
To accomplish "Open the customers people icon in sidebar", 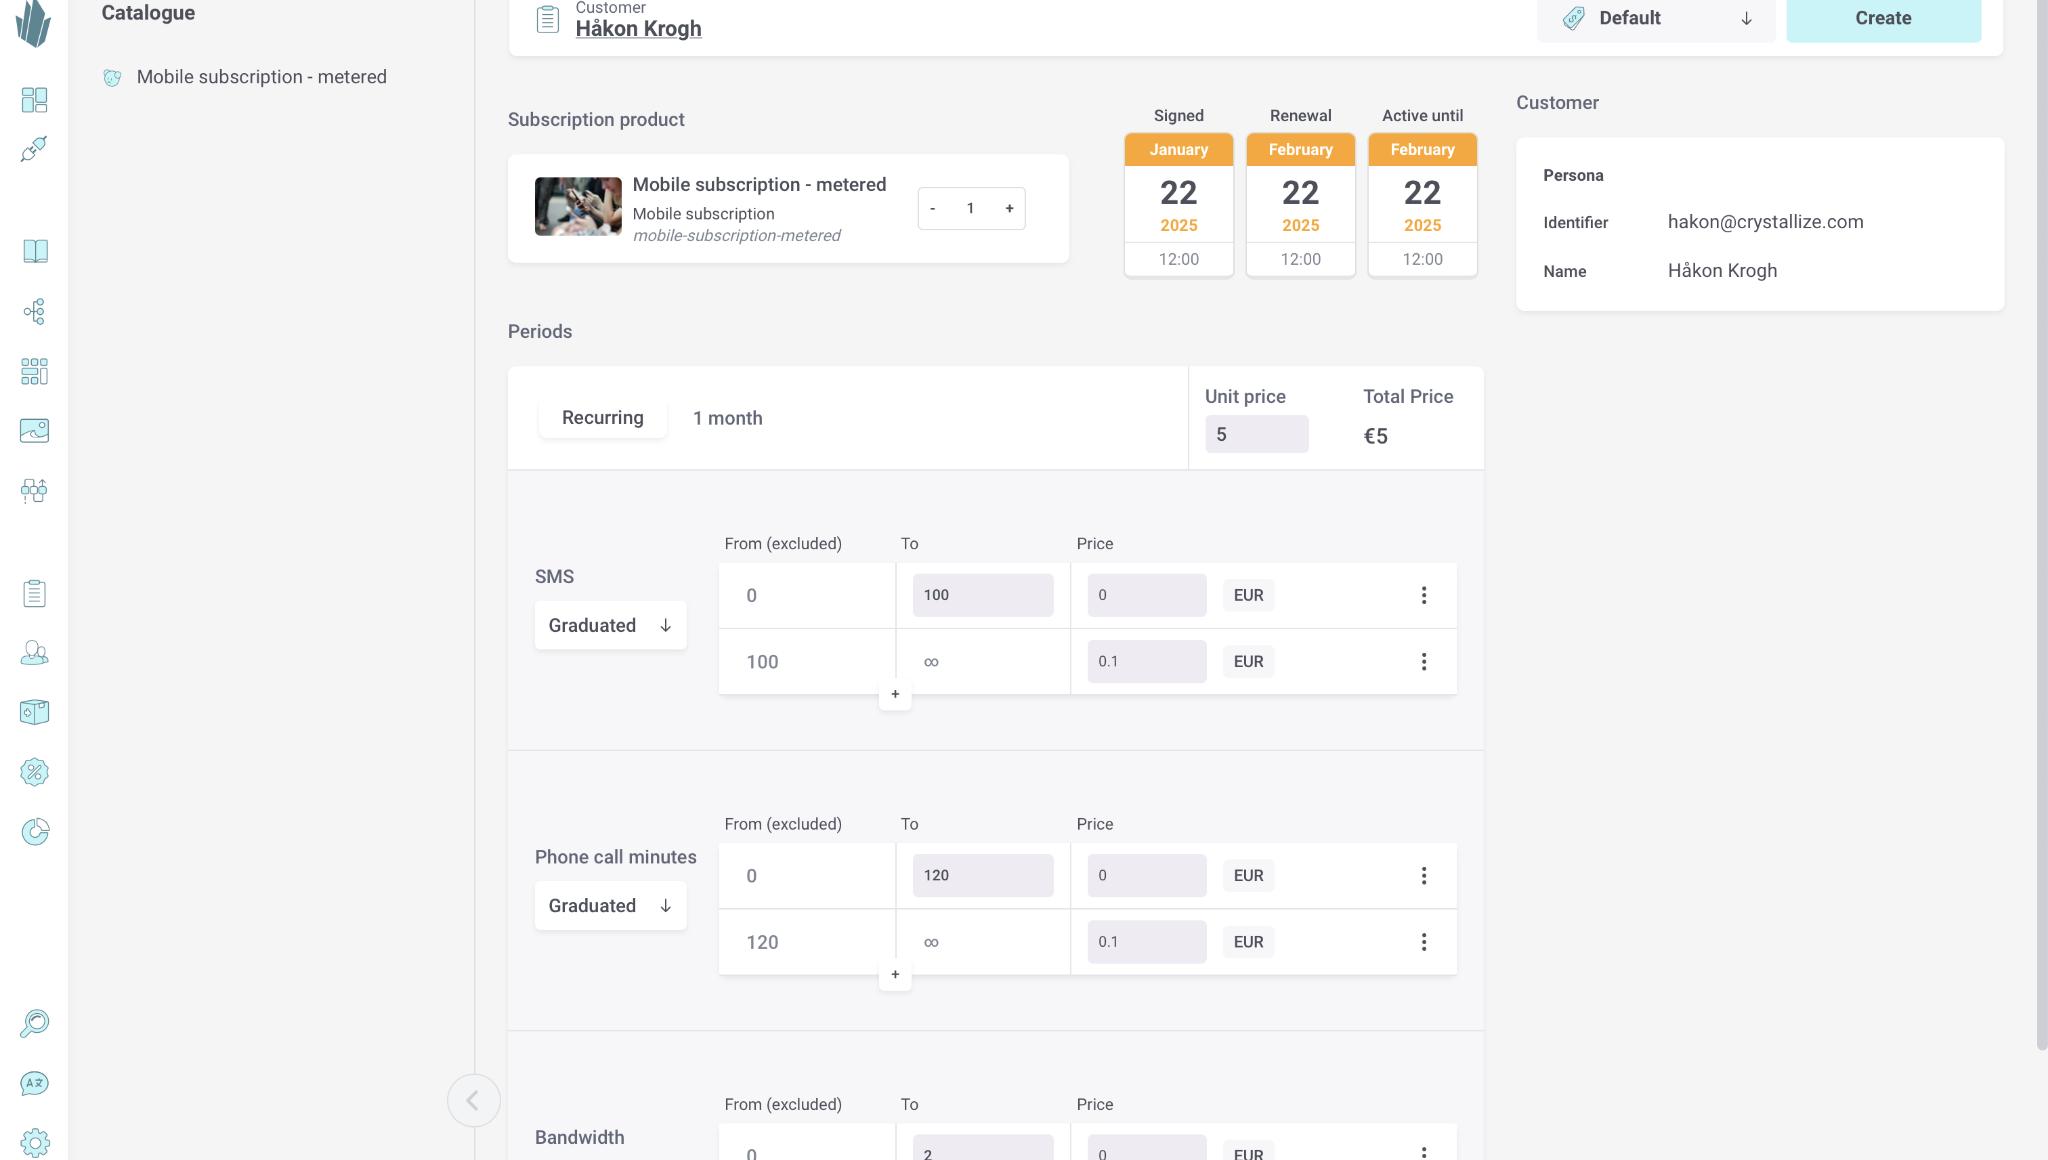I will point(34,653).
